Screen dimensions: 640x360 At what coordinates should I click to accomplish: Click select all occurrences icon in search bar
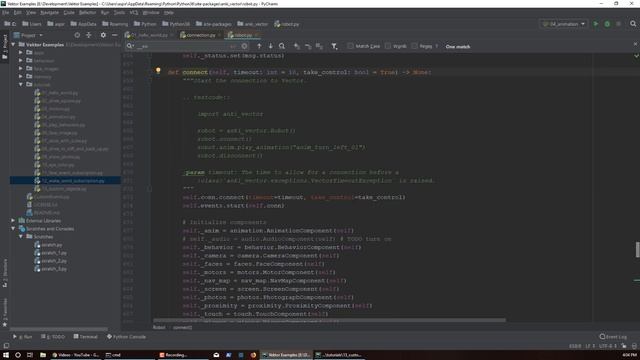pos(319,47)
